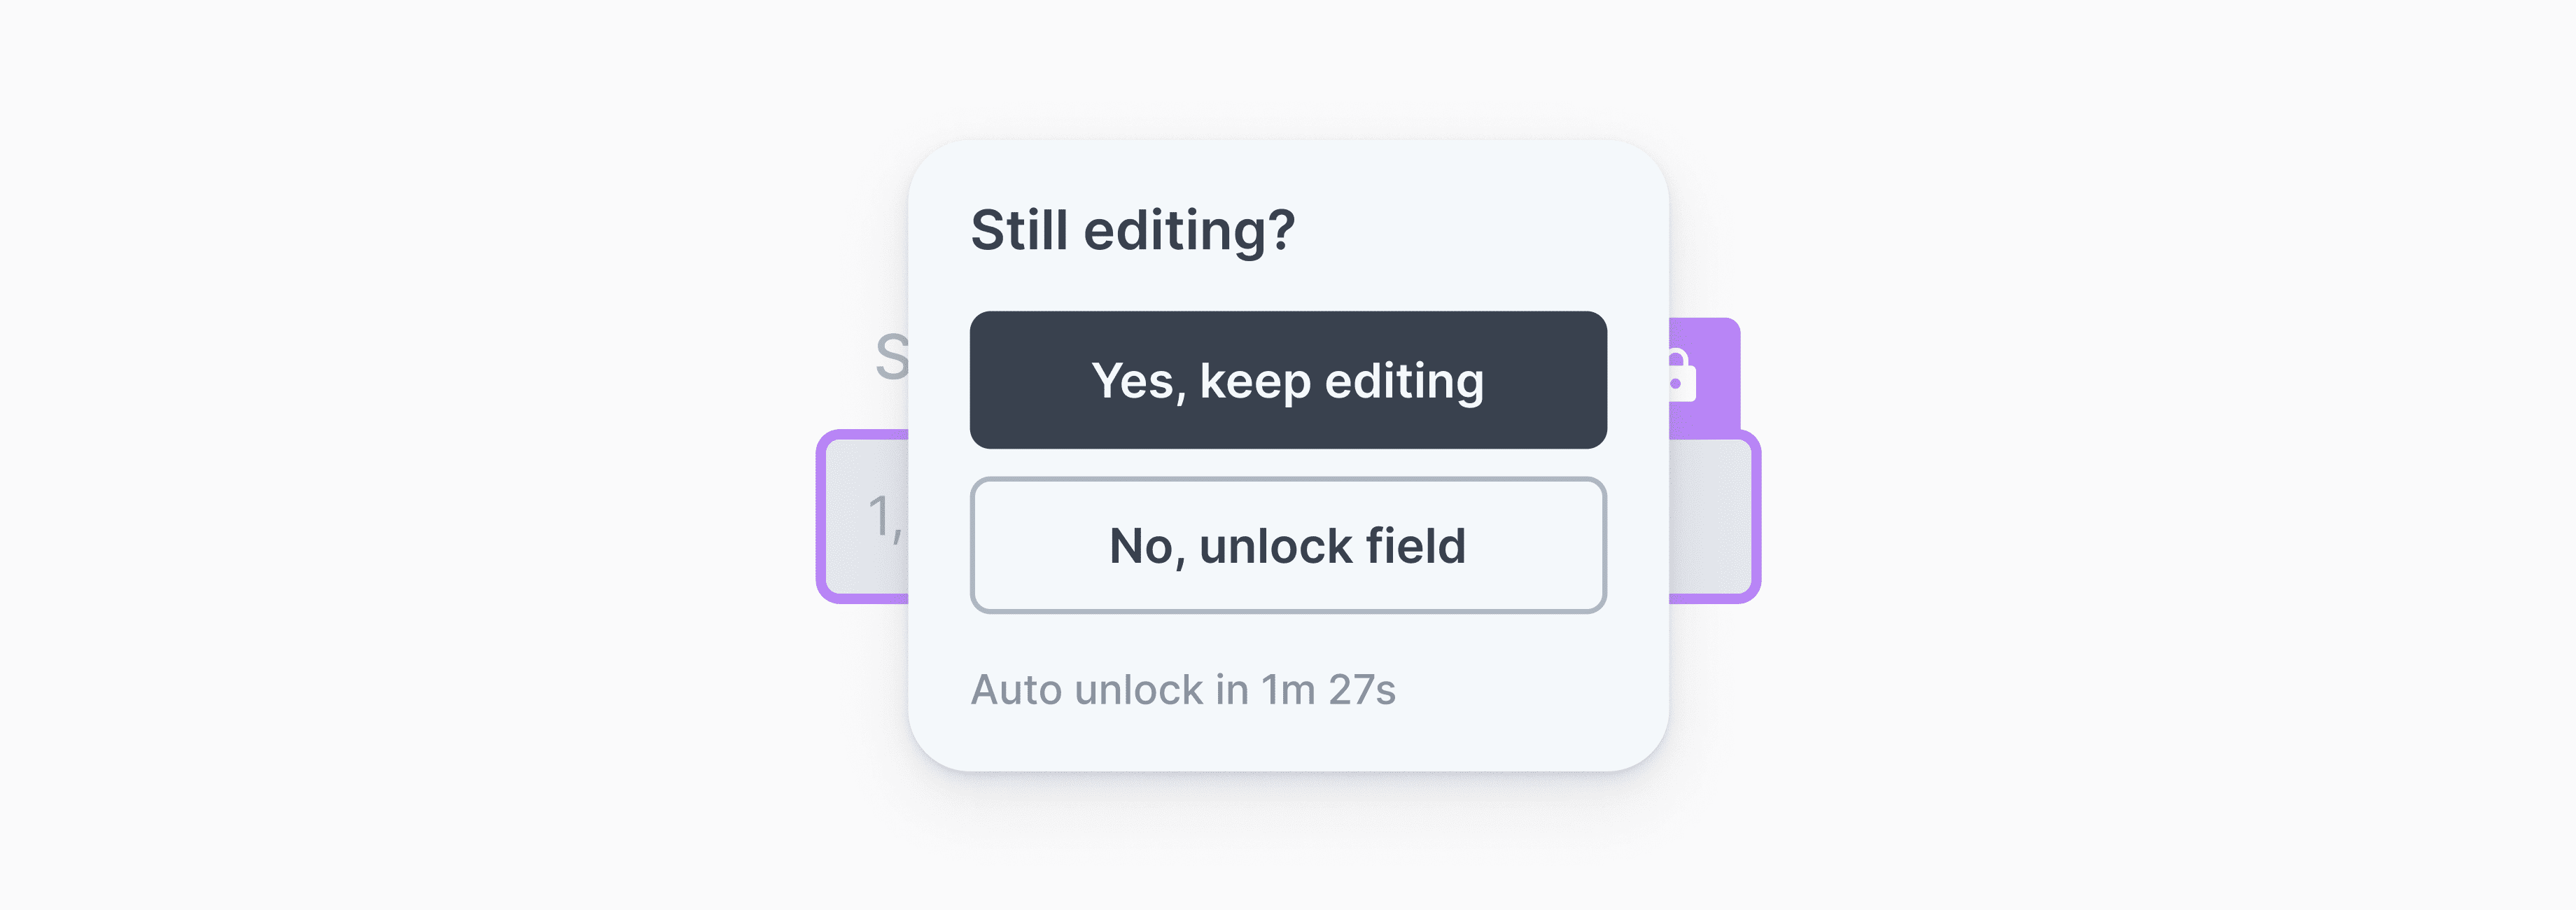Choose No, unlock field

pyautogui.click(x=1288, y=545)
